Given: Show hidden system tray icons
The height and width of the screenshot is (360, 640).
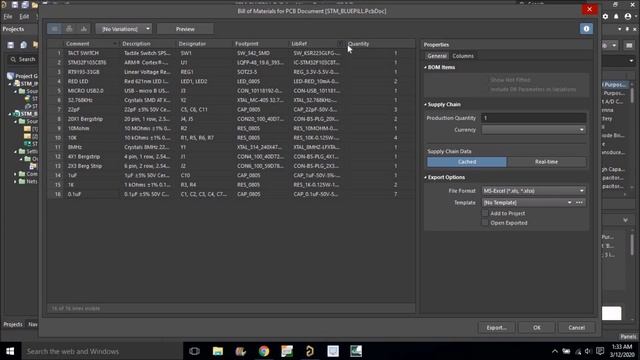Looking at the screenshot, I should [555, 351].
